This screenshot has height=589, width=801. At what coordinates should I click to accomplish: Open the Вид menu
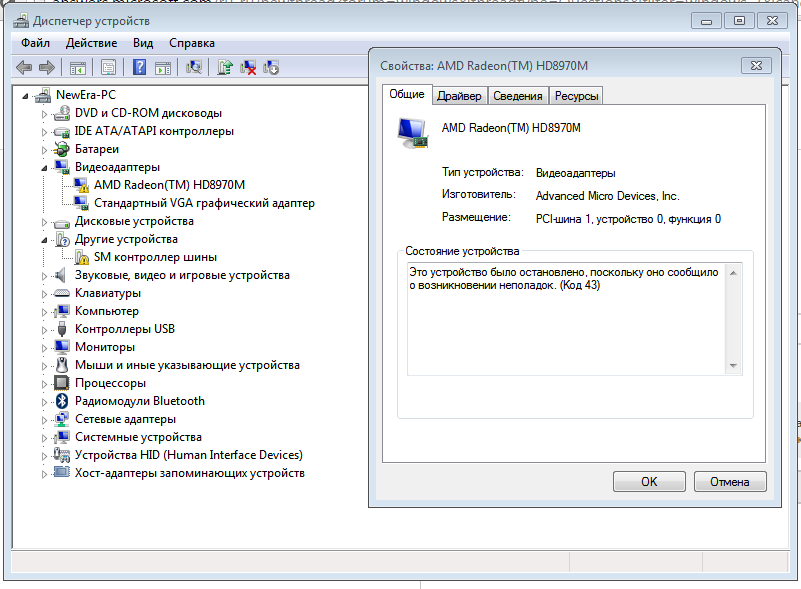click(x=143, y=43)
